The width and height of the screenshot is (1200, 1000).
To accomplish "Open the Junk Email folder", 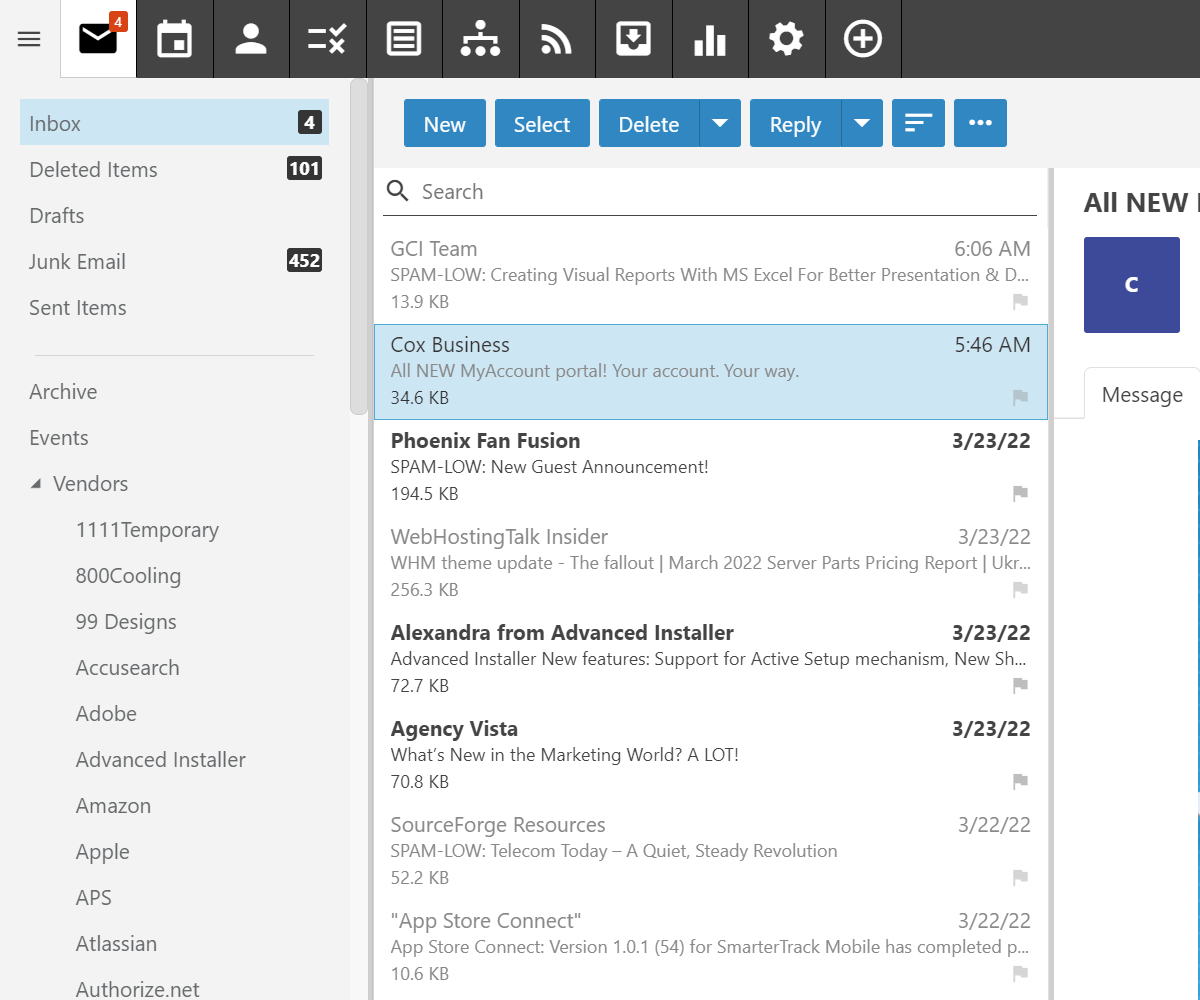I will [x=174, y=261].
